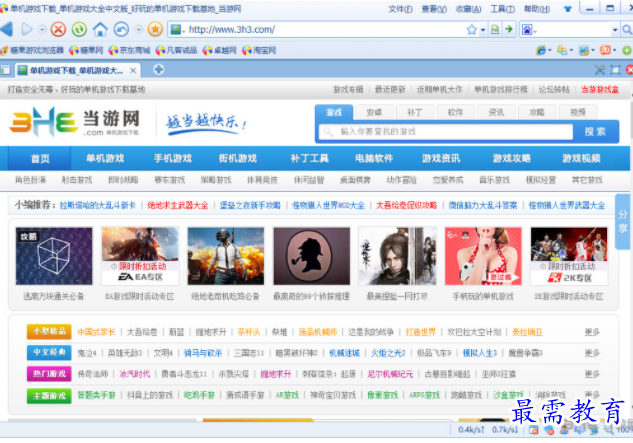Select the 安卓 search tab
Screen dimensions: 633x443
click(x=374, y=112)
